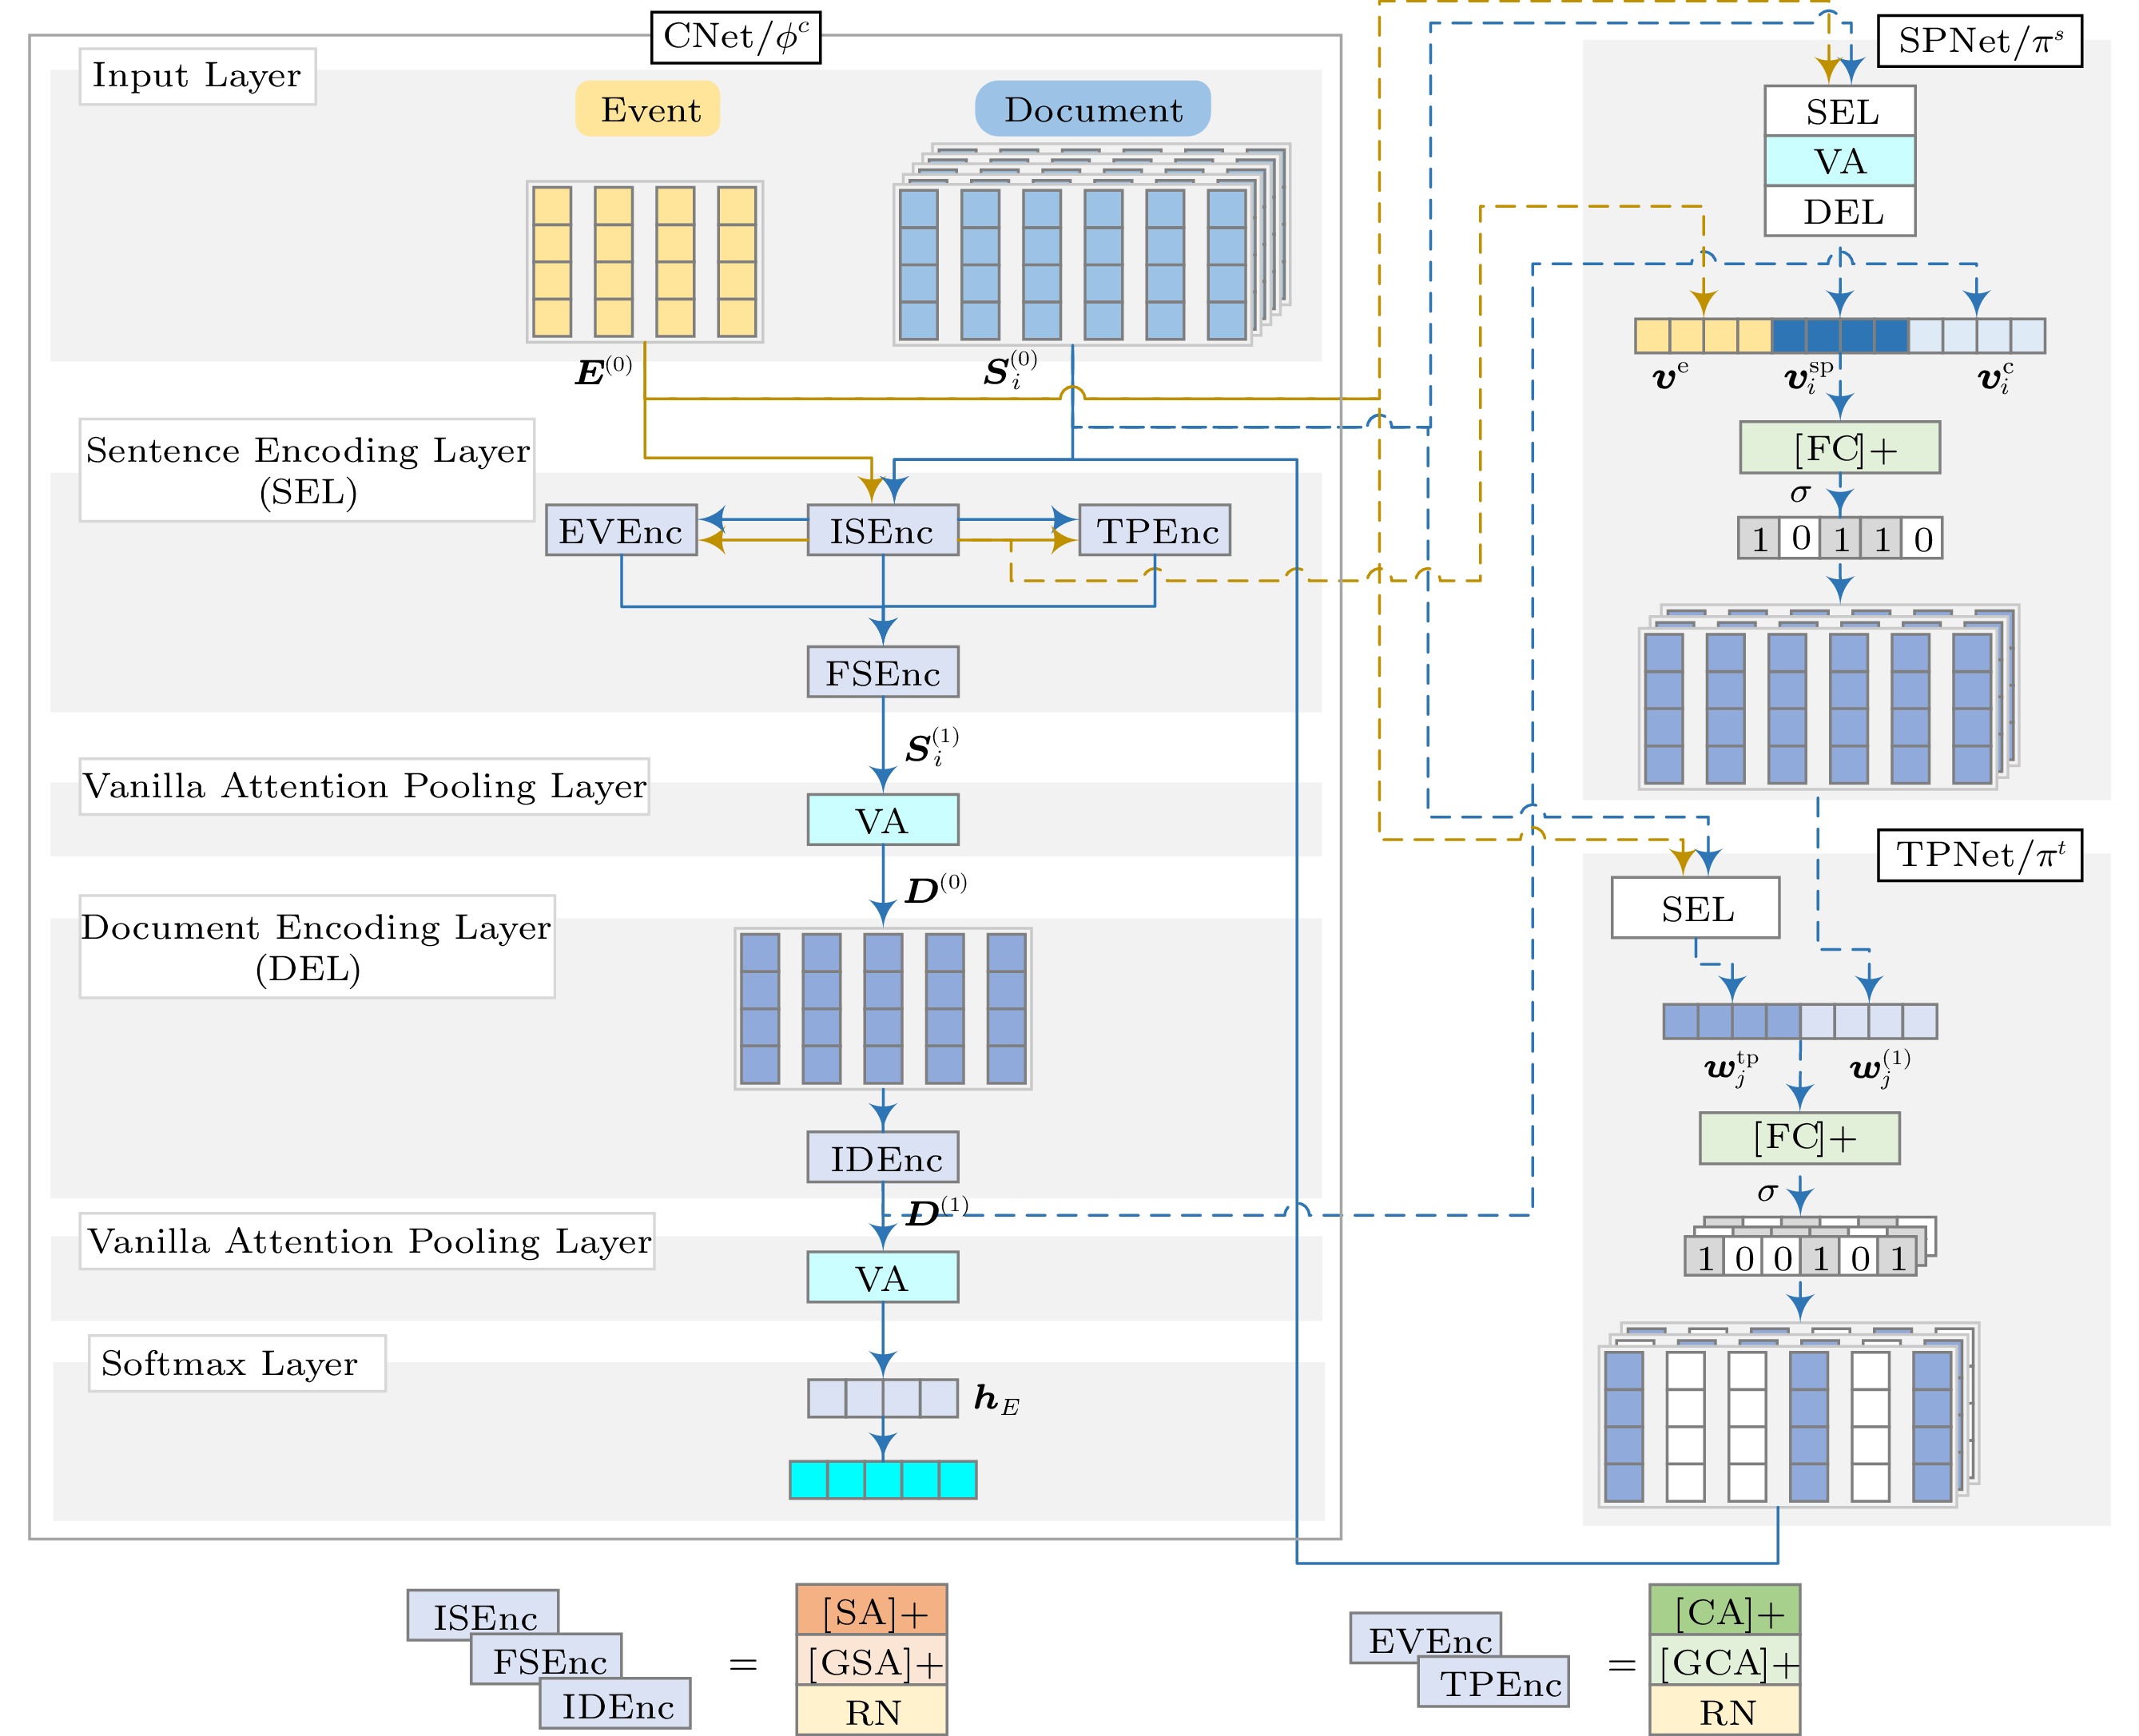Click the EVEnc block in the sentence encoding layer
Image resolution: width=2139 pixels, height=1736 pixels.
(x=621, y=530)
